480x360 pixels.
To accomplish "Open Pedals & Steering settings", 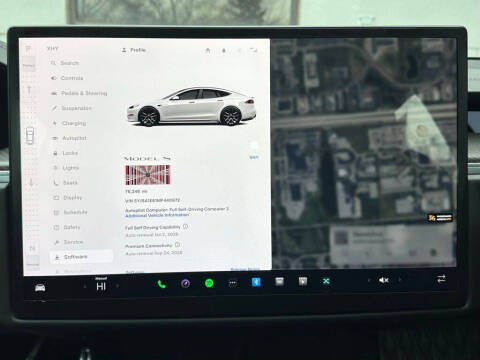I will click(79, 93).
